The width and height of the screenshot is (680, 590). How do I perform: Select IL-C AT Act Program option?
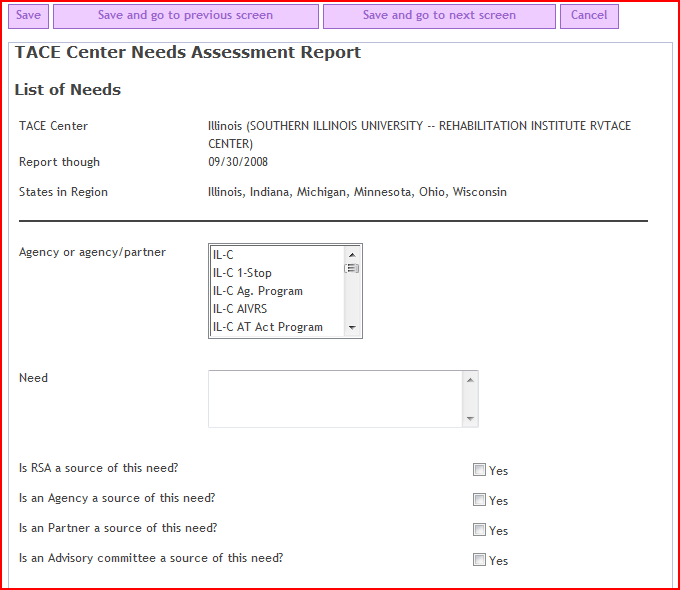[278, 327]
